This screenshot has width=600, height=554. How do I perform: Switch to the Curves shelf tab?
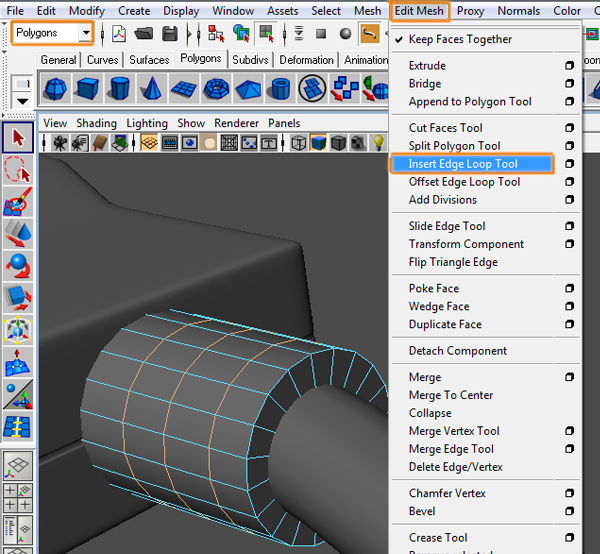pos(103,60)
